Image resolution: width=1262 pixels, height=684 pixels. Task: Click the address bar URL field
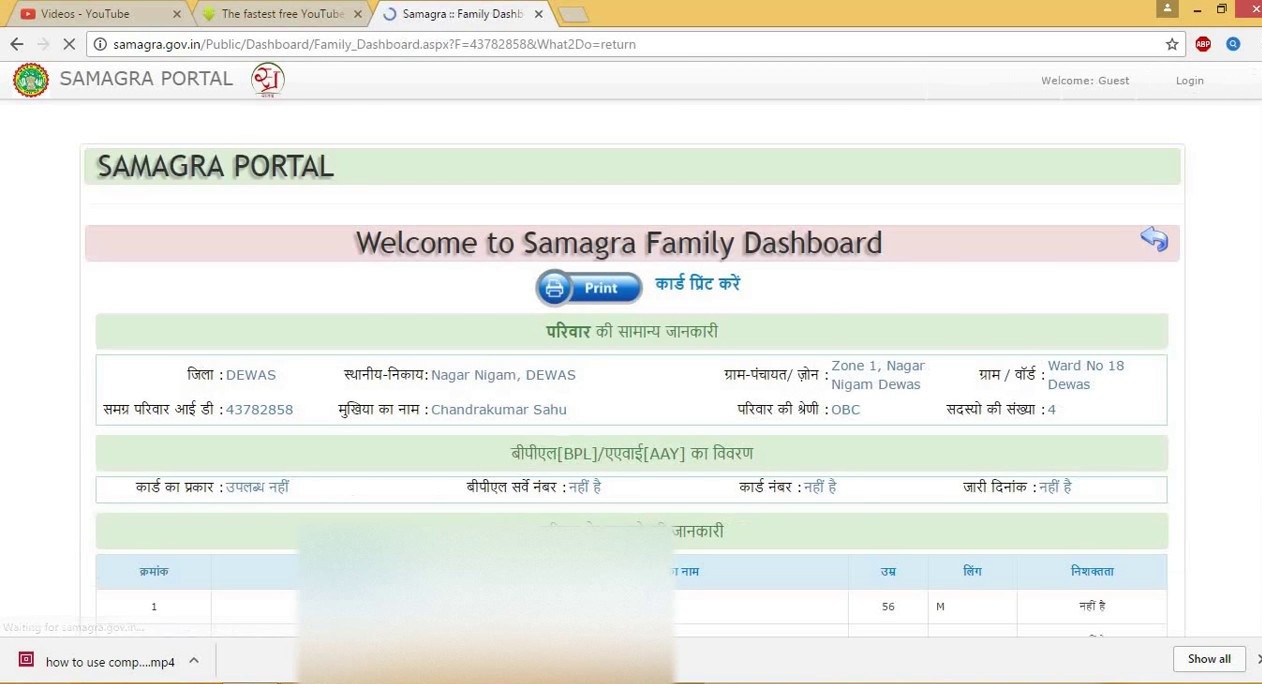point(600,44)
